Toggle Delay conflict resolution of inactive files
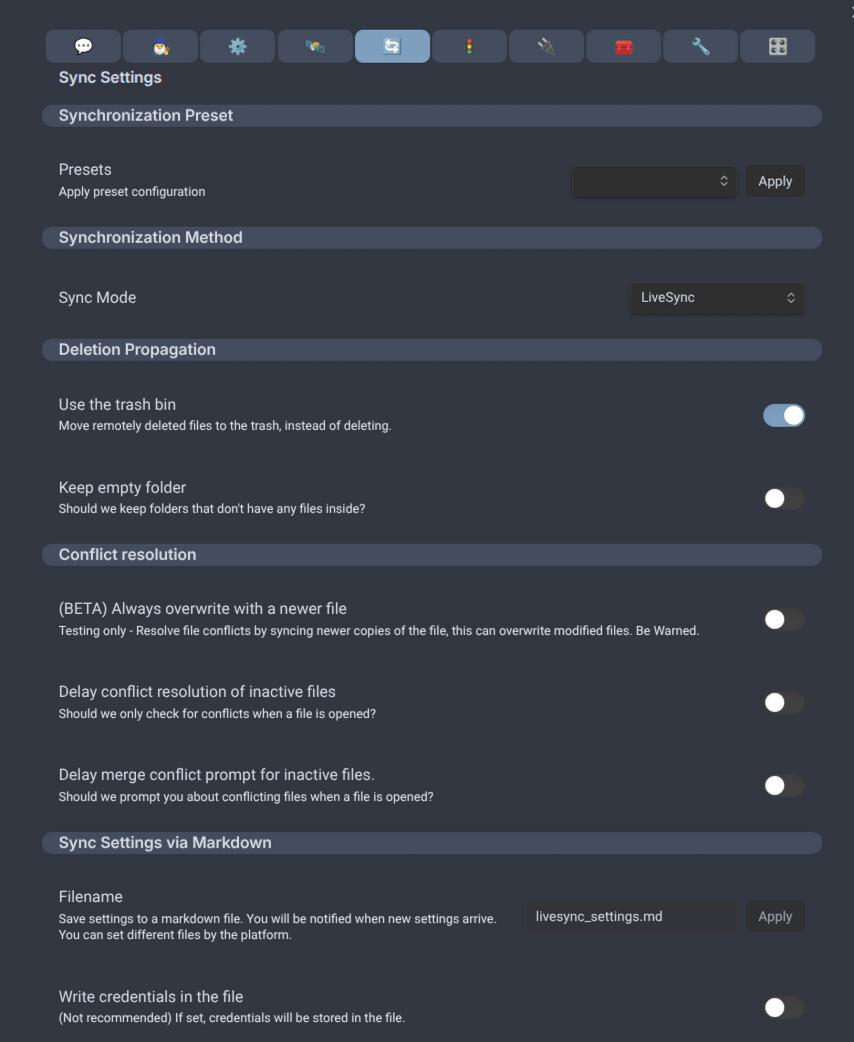This screenshot has width=854, height=1042. tap(784, 703)
